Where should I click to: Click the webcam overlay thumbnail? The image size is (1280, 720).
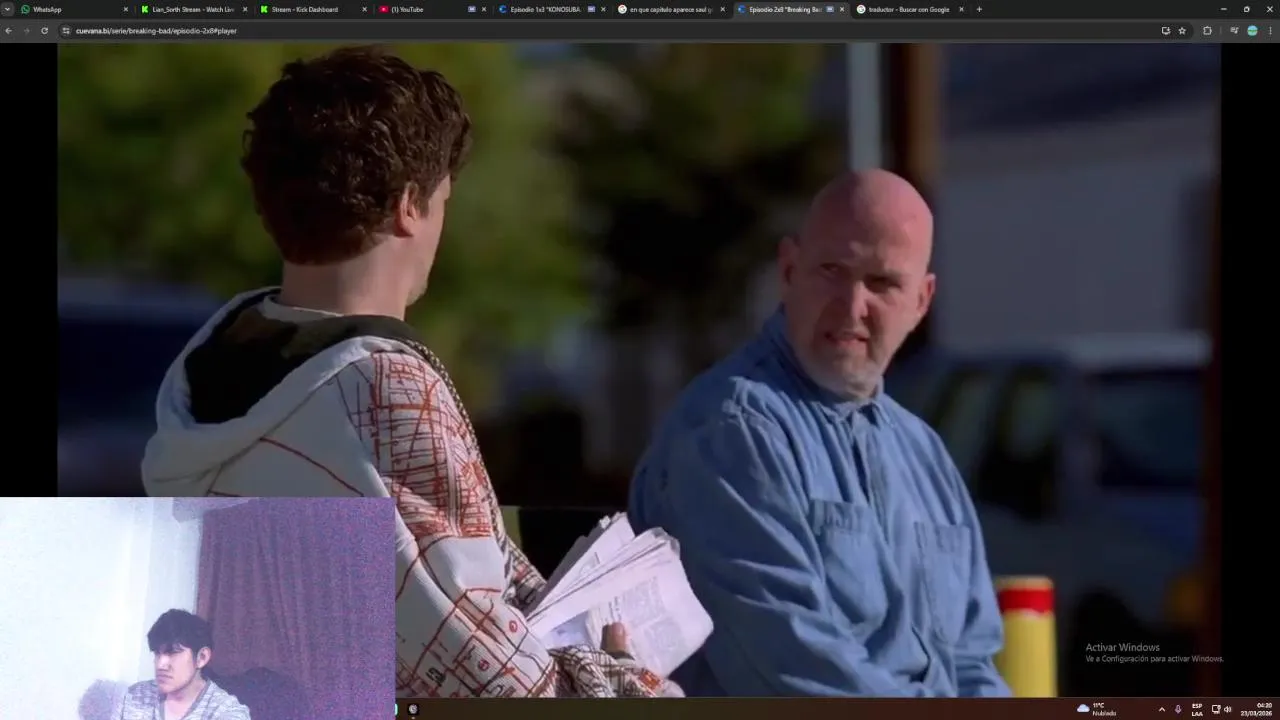tap(197, 608)
